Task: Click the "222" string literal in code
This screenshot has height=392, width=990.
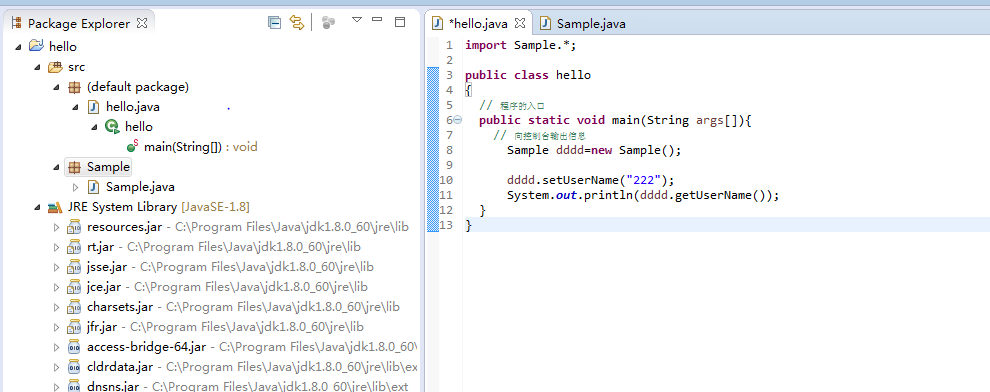Action: coord(643,180)
